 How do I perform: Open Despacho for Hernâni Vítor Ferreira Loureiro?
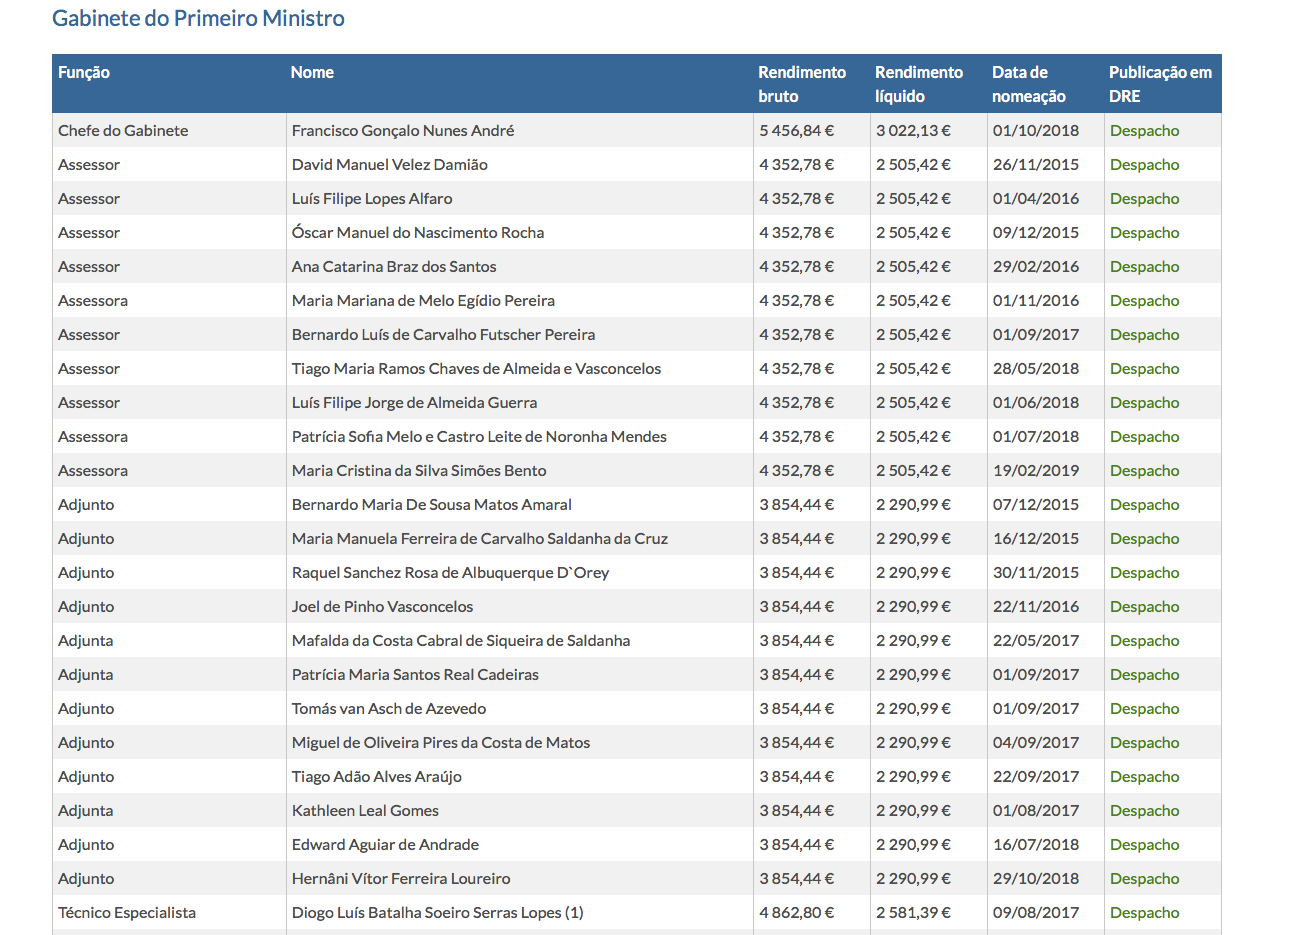tap(1144, 879)
